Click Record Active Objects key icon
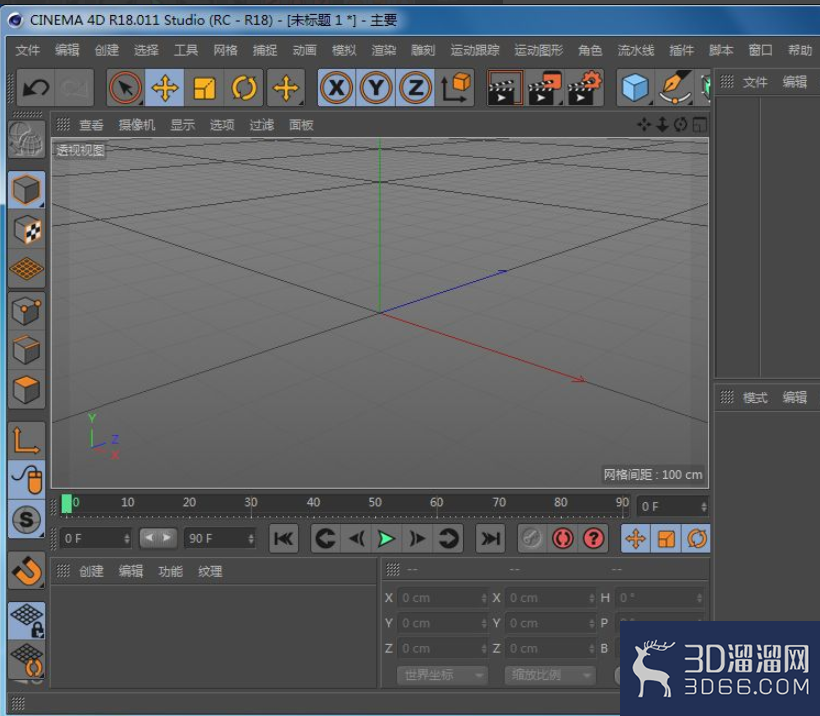Screen dimensions: 820x716 [x=532, y=539]
